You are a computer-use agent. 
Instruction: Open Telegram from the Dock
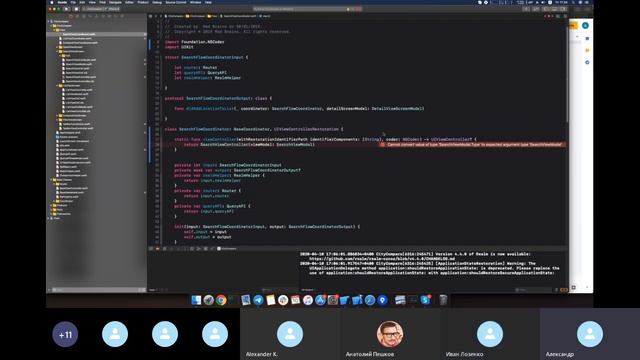pyautogui.click(x=258, y=300)
